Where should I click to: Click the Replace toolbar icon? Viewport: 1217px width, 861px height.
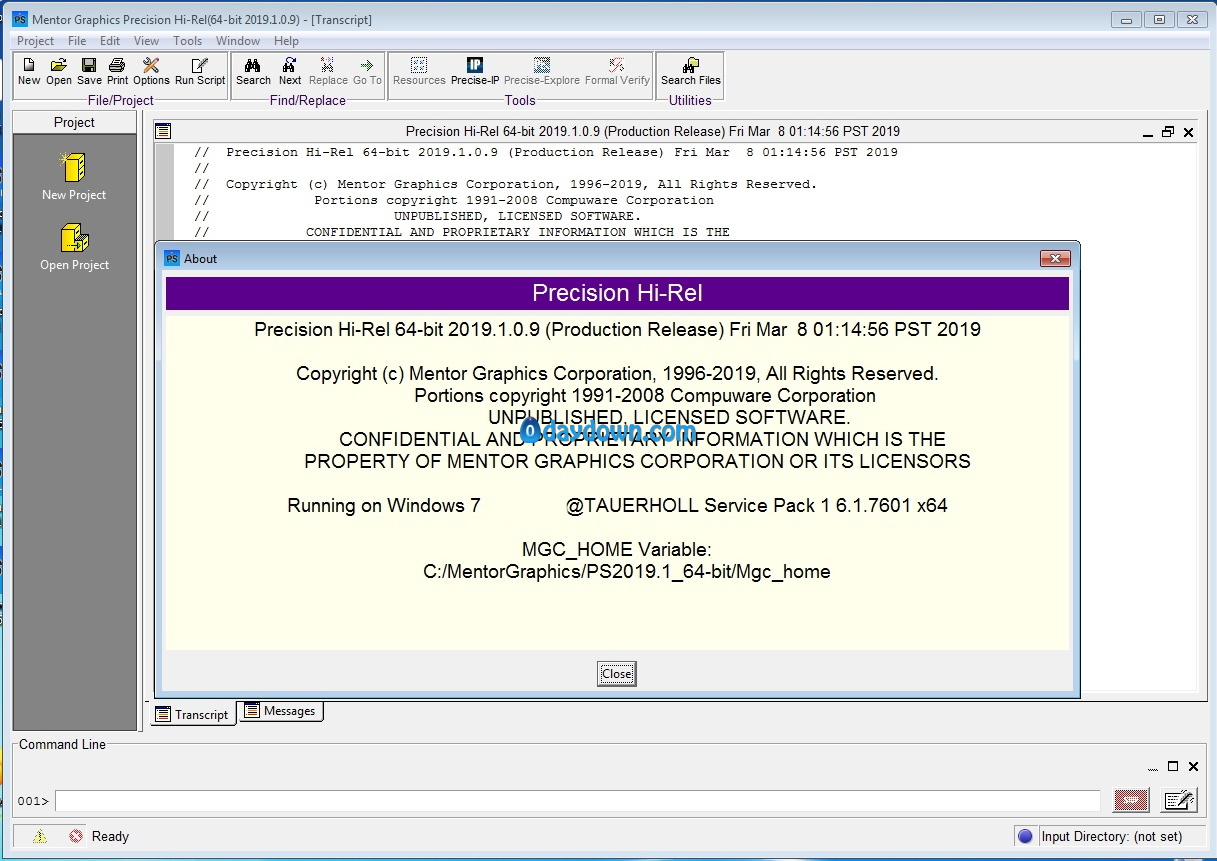pos(328,65)
